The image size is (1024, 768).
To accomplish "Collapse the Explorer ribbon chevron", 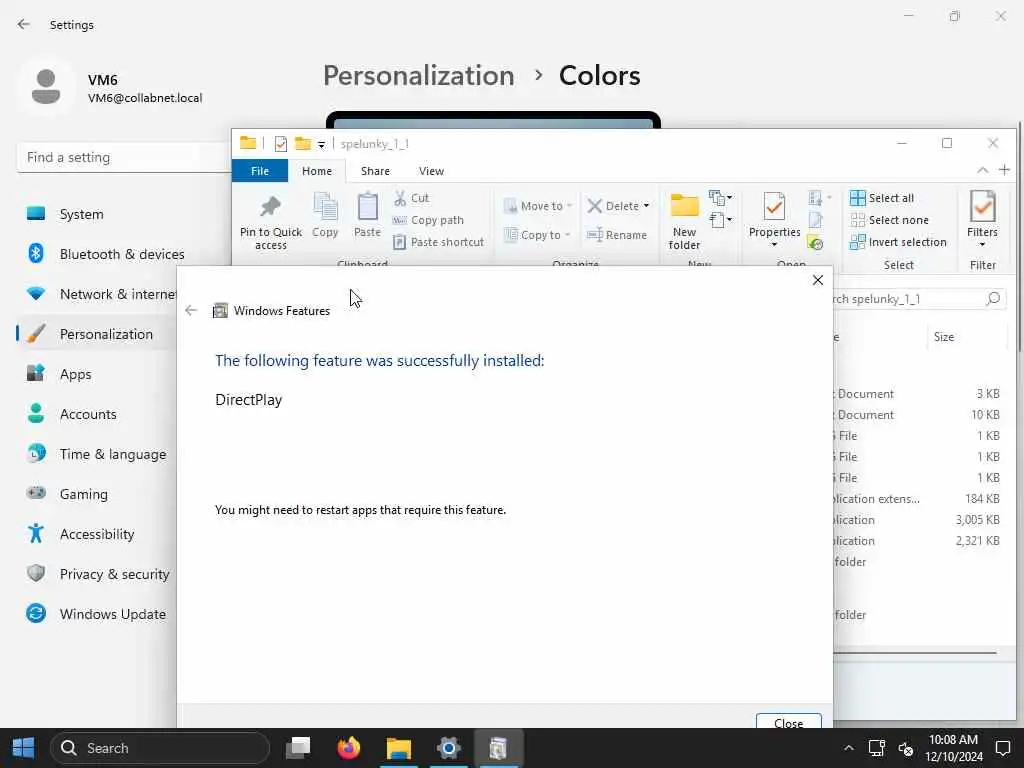I will 982,170.
